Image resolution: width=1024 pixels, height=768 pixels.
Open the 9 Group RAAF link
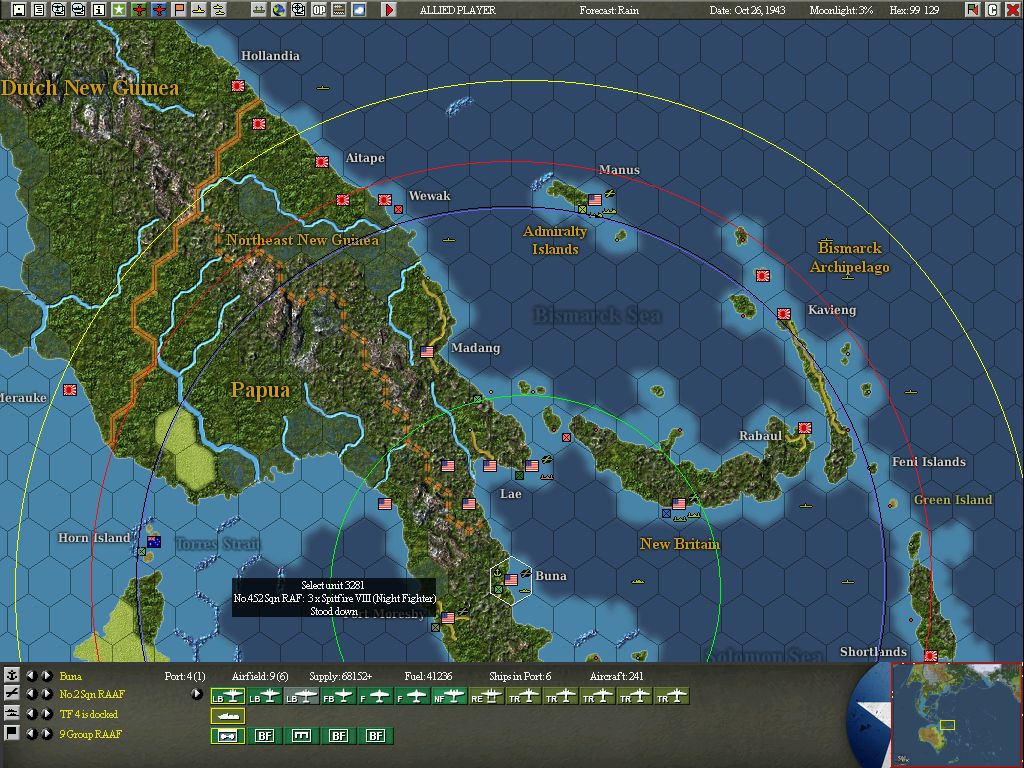click(x=90, y=734)
